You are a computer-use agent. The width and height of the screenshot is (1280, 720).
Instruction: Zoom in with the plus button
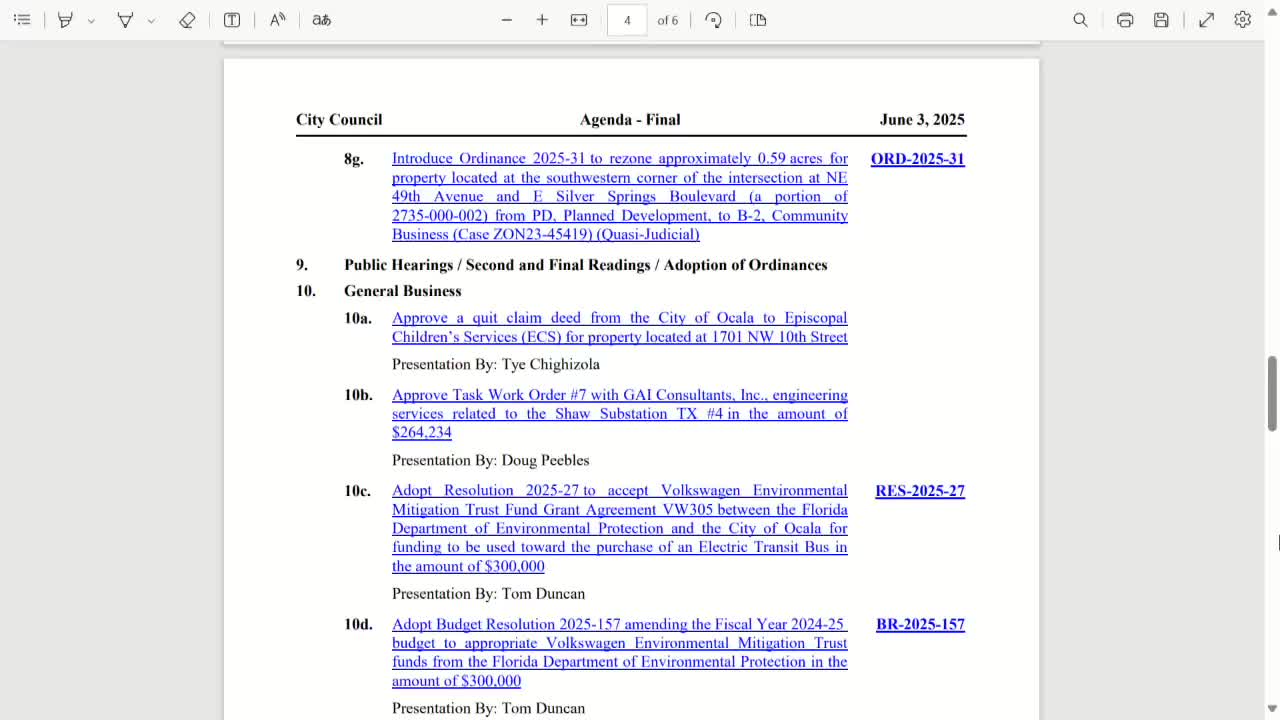[542, 20]
